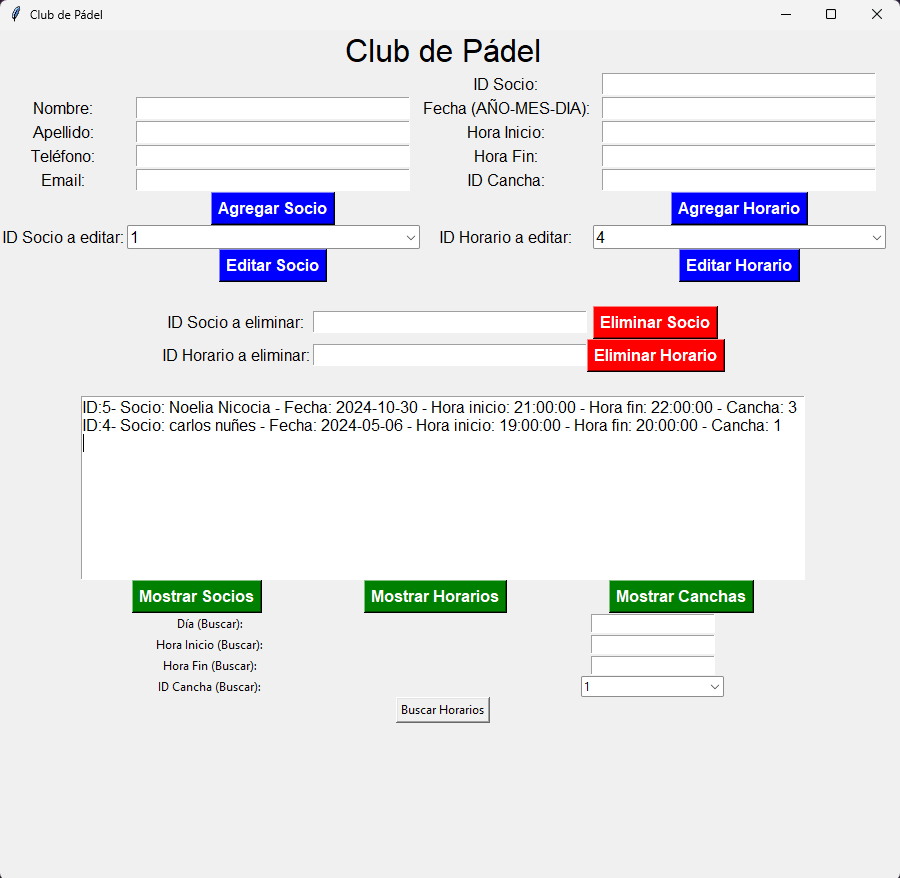Click the Día (Buscar) search field
Viewport: 900px width, 878px height.
click(x=652, y=623)
